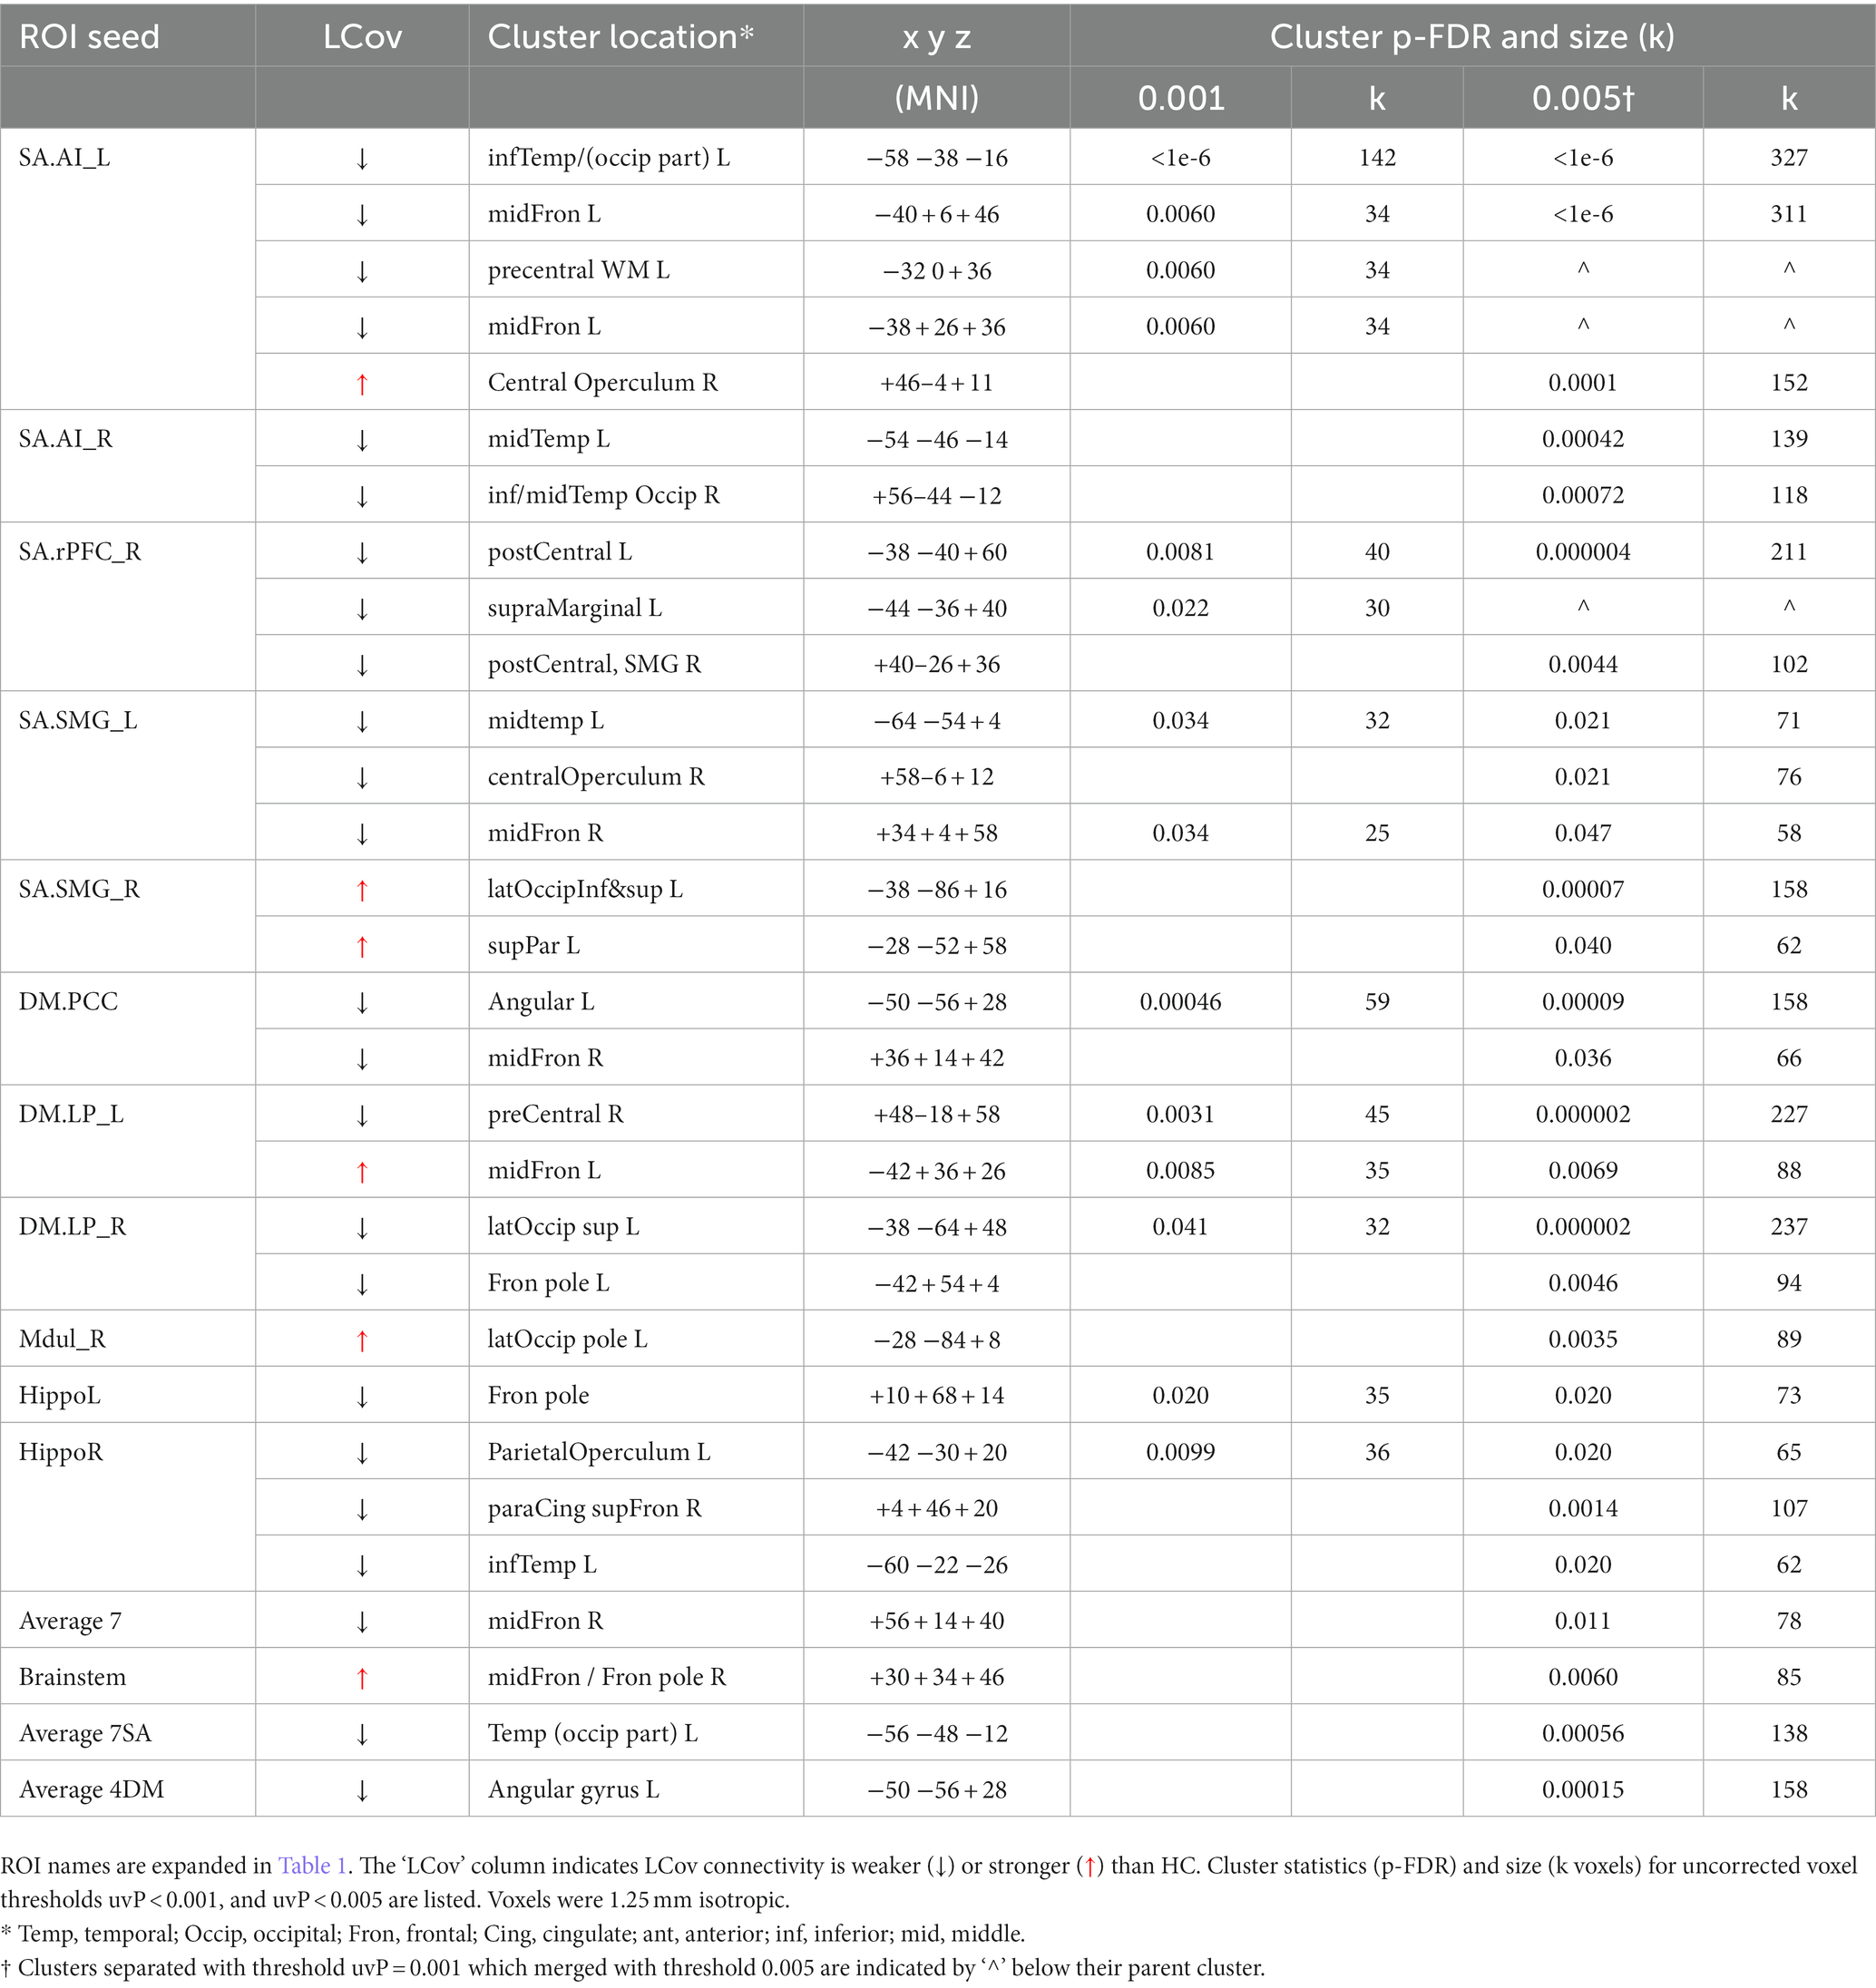Click the latOccip pole L cell
This screenshot has width=1876, height=1988.
pos(567,1340)
